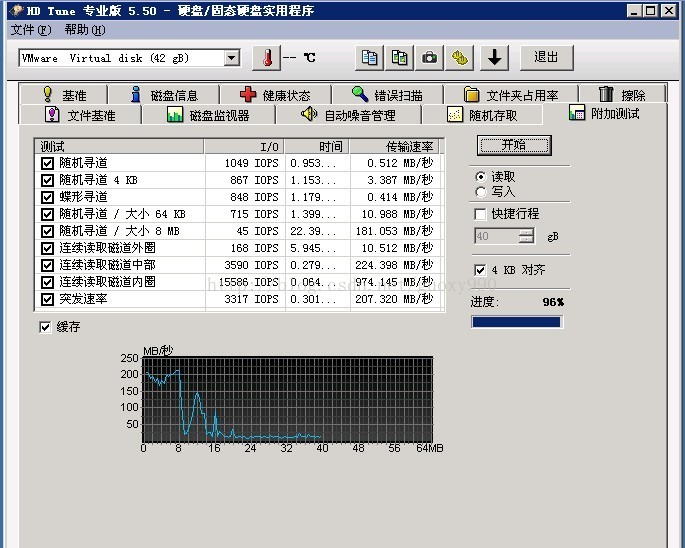Image resolution: width=685 pixels, height=548 pixels.
Task: Switch to the 错误扫描 tab
Action: click(x=387, y=94)
